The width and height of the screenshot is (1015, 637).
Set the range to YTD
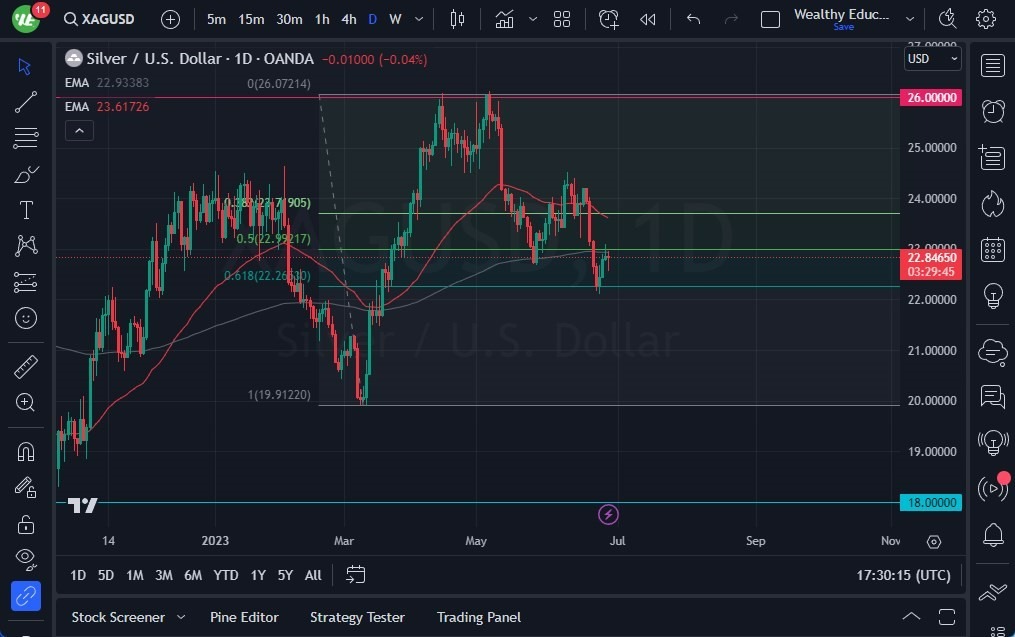tap(226, 575)
